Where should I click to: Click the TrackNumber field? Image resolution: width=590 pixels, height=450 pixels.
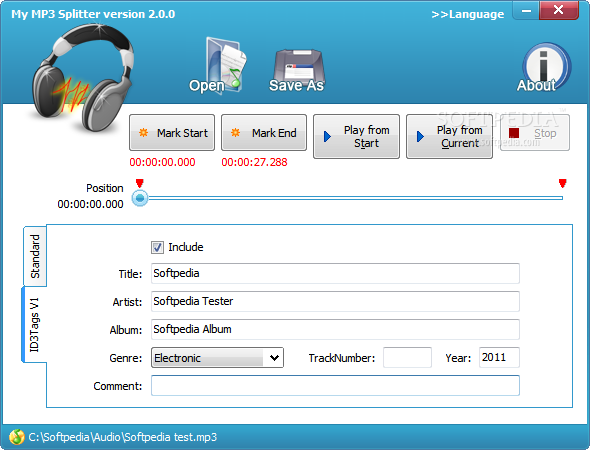coord(408,357)
